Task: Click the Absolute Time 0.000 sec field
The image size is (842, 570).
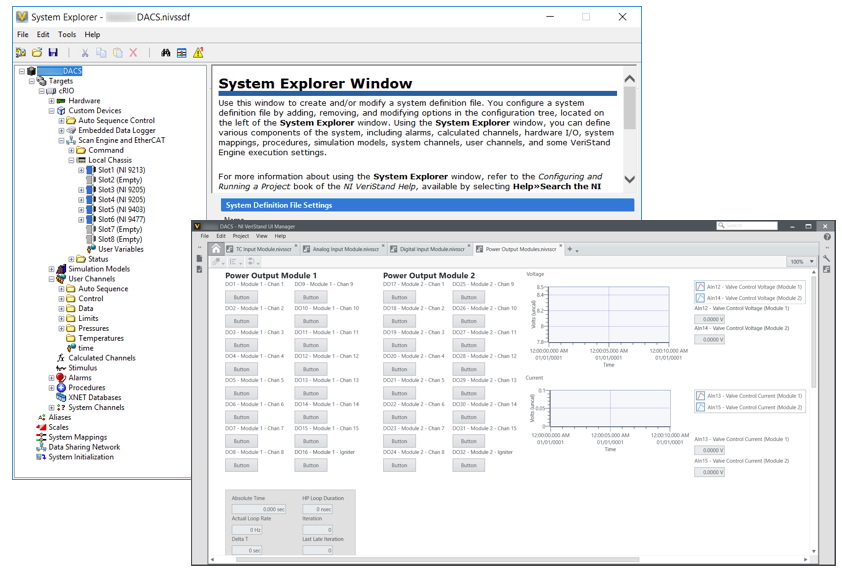Action: coord(258,509)
